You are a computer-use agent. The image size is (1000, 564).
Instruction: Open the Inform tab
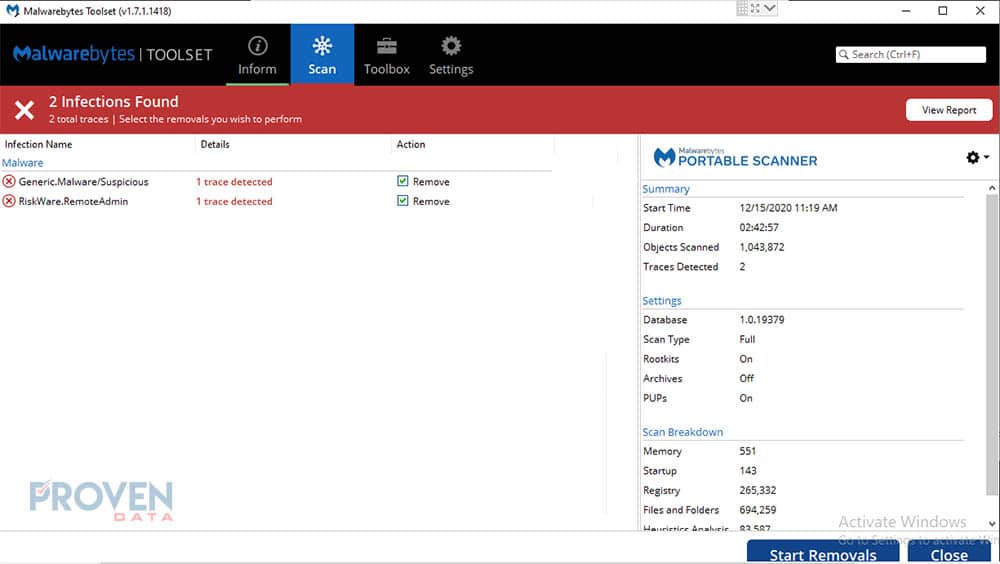coord(258,55)
